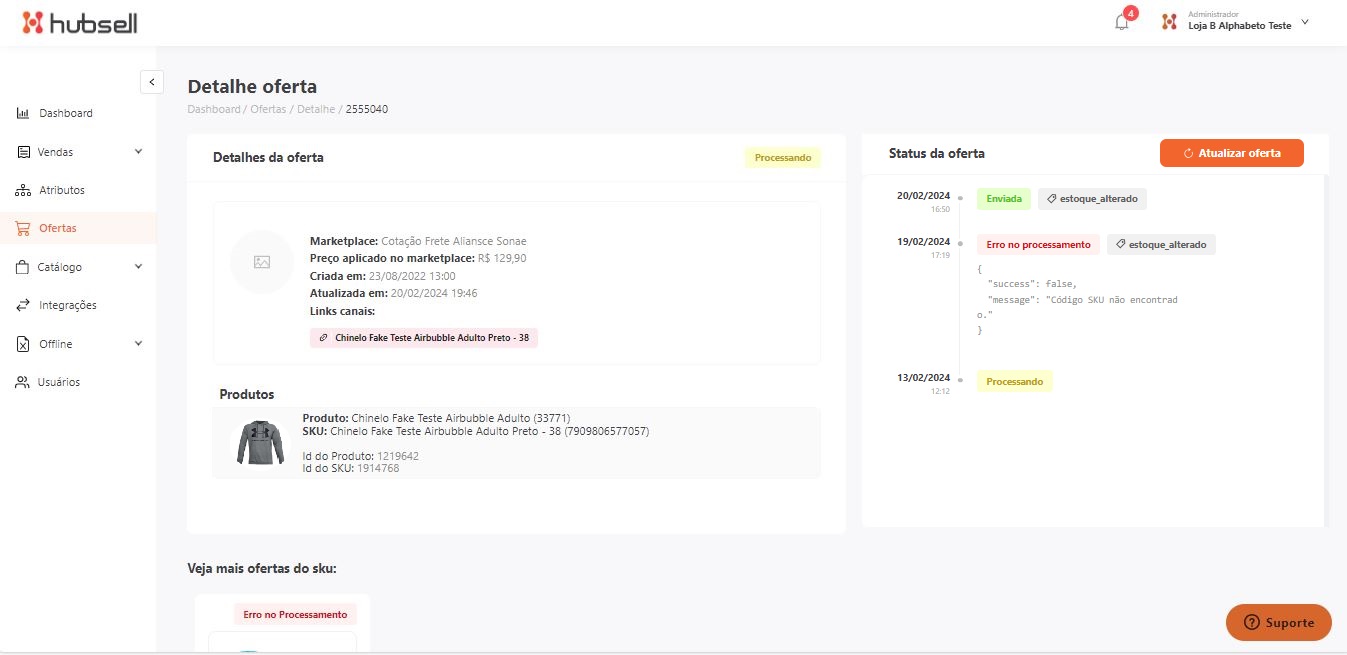1347x655 pixels.
Task: Open the Suporte help button
Action: 1278,622
